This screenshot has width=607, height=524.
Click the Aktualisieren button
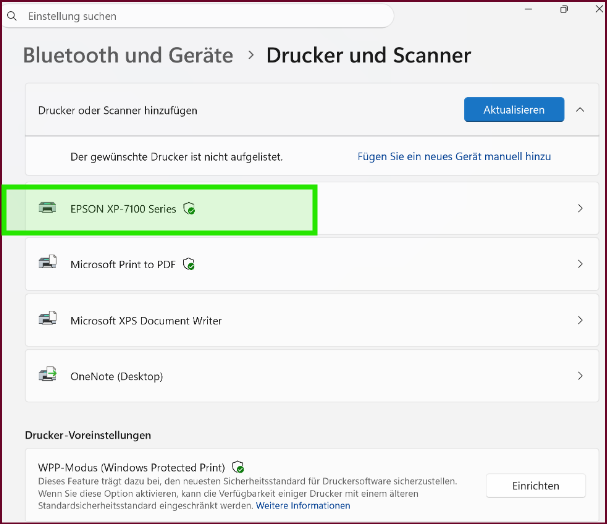[514, 110]
